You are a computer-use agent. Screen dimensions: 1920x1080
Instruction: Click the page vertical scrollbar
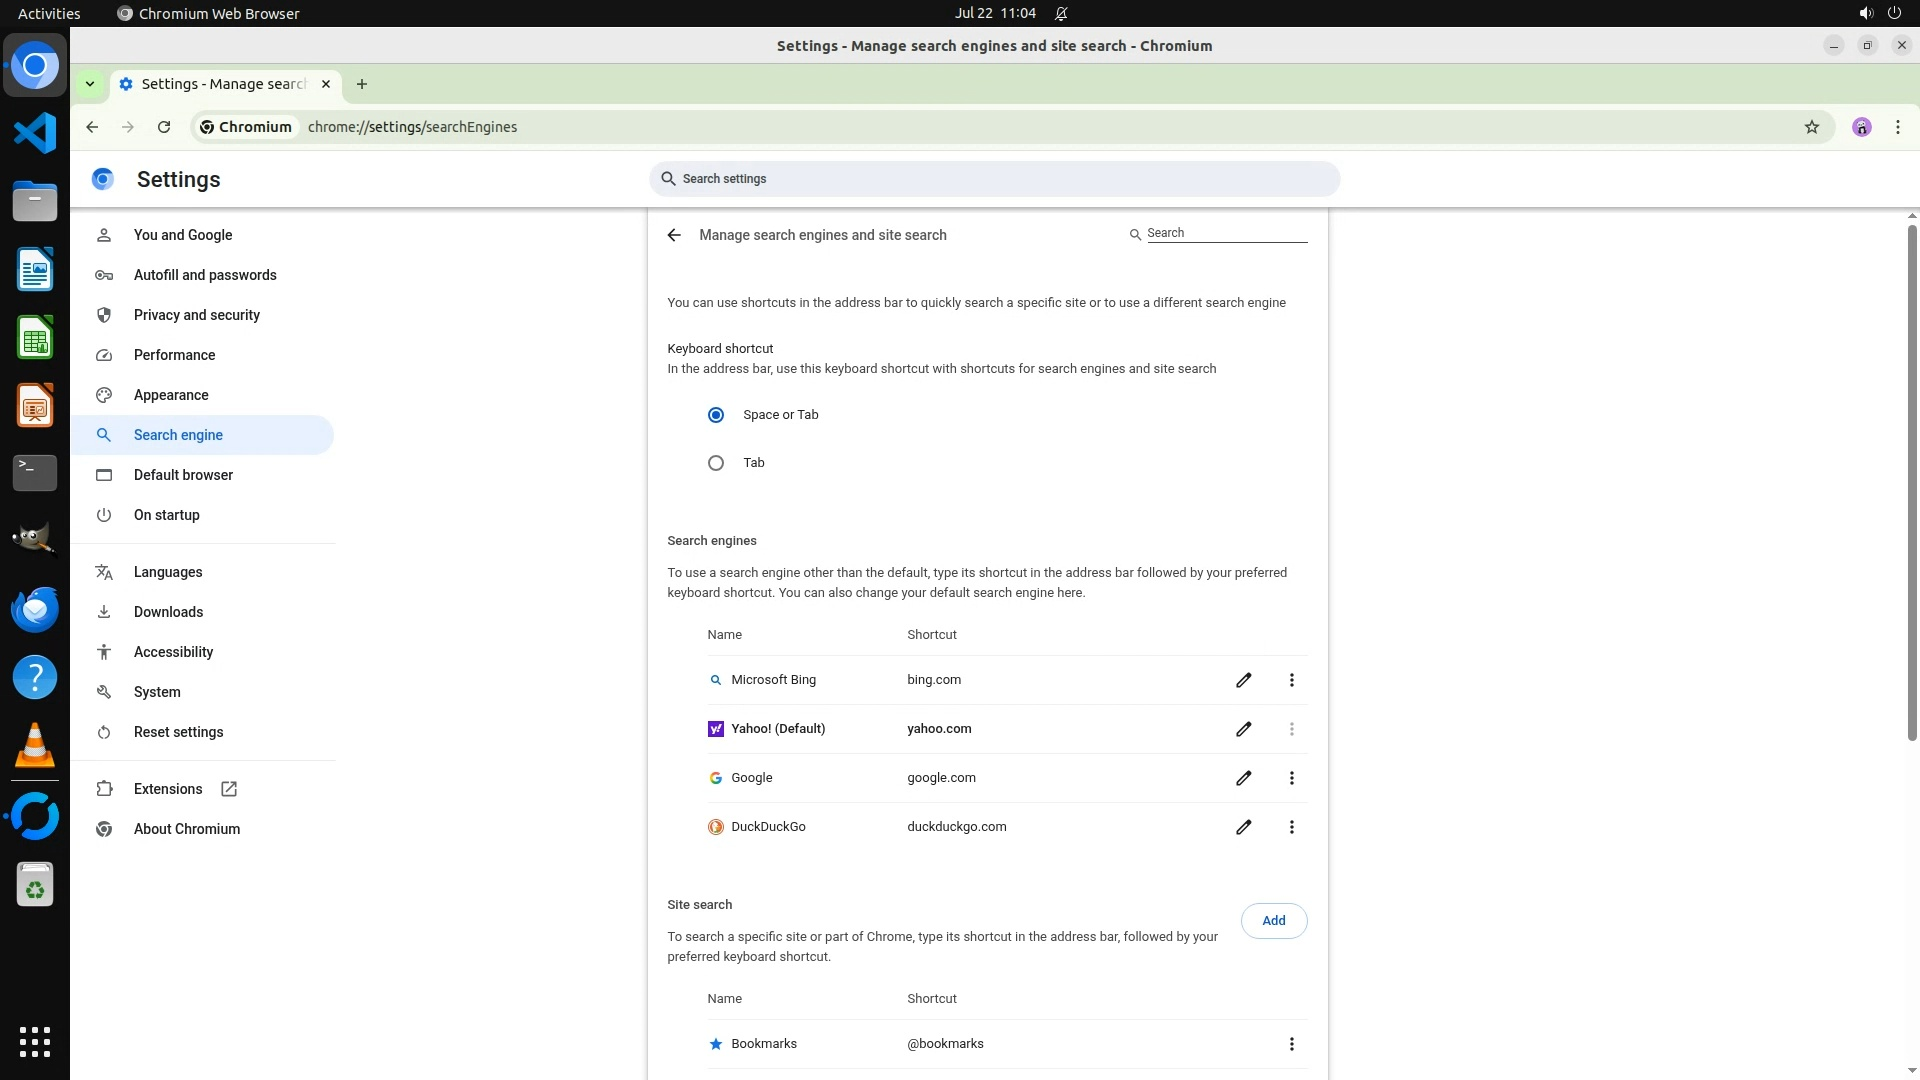[1912, 480]
